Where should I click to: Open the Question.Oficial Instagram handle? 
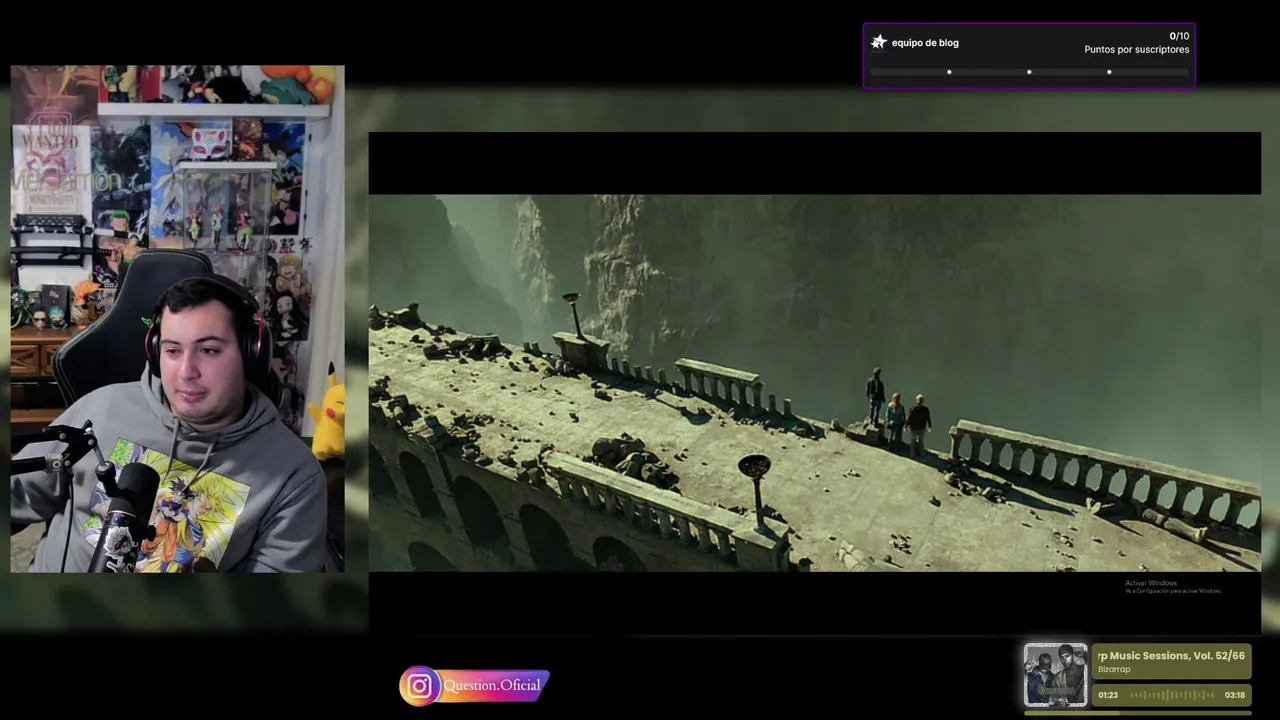coord(492,686)
